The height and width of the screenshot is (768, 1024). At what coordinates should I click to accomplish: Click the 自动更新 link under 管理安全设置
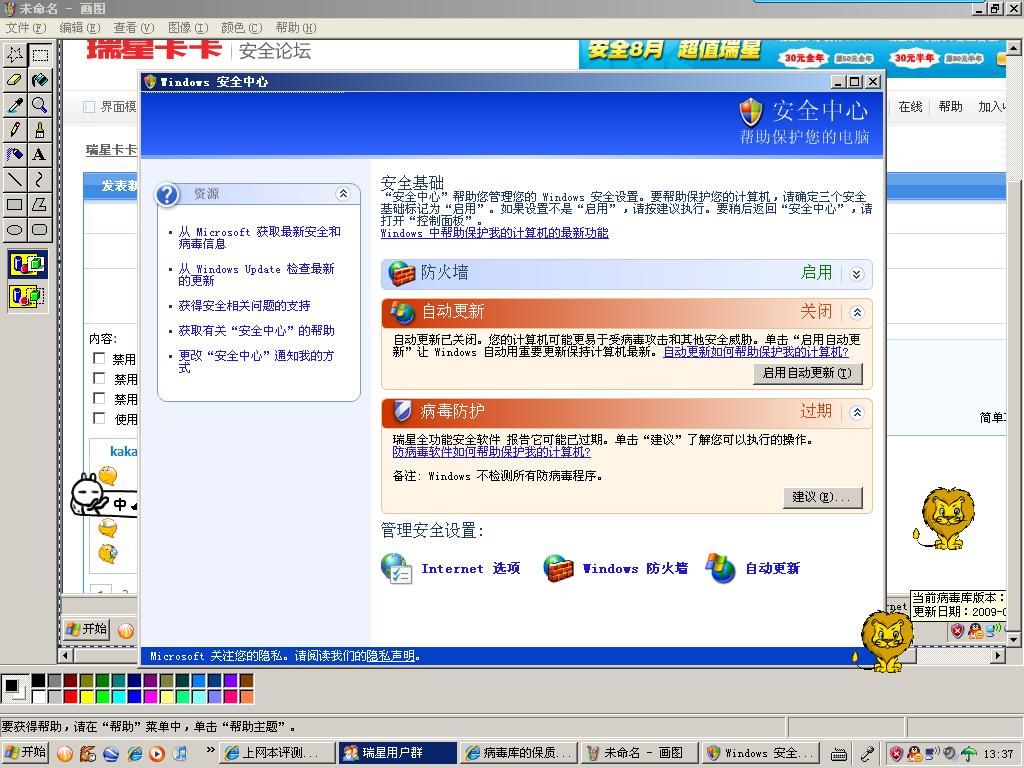[x=773, y=569]
